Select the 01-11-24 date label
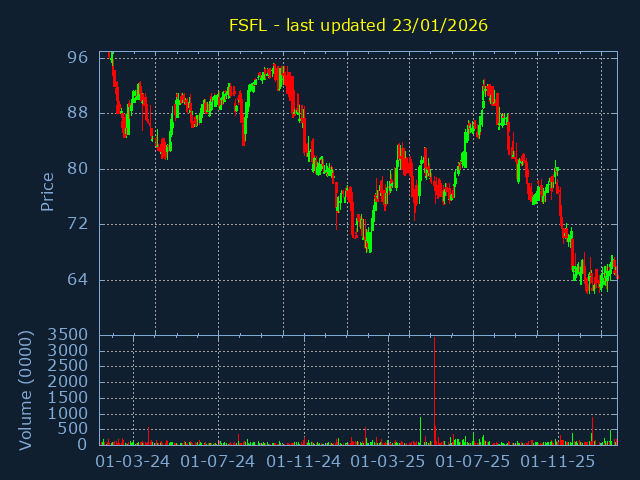Image resolution: width=640 pixels, height=480 pixels. (x=304, y=462)
